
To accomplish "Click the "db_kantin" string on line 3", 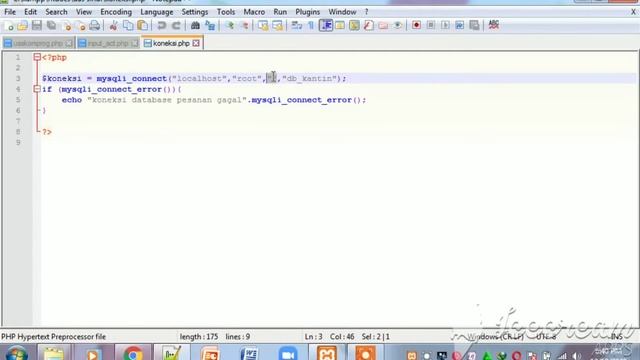I will 309,78.
